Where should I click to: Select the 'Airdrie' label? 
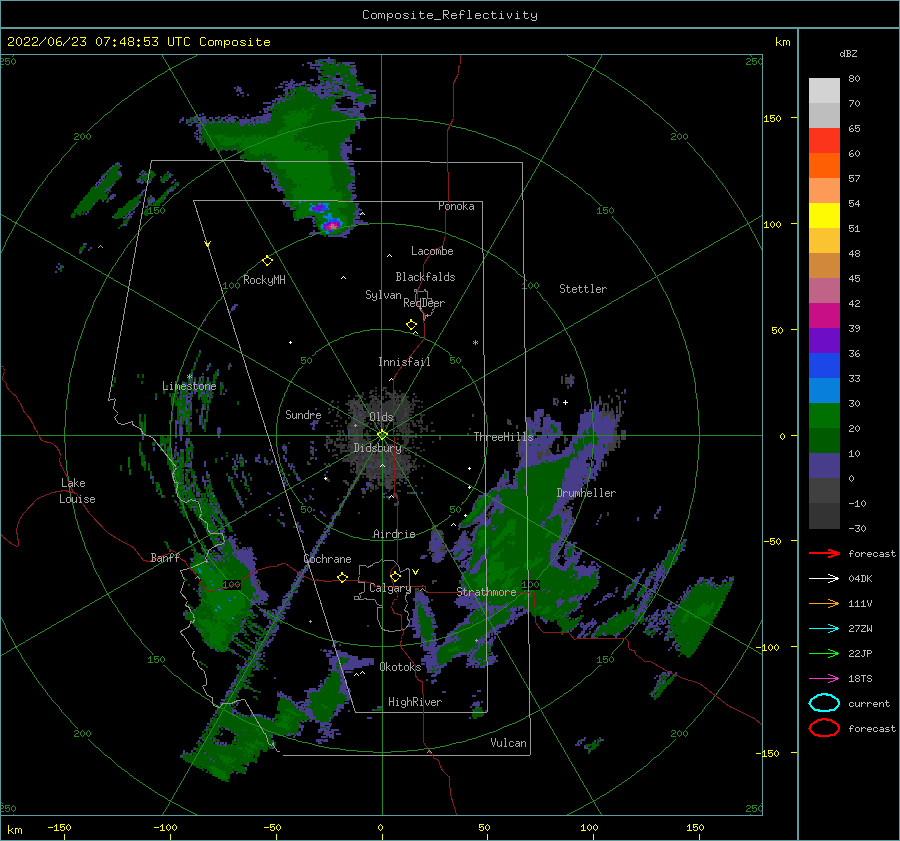[394, 534]
